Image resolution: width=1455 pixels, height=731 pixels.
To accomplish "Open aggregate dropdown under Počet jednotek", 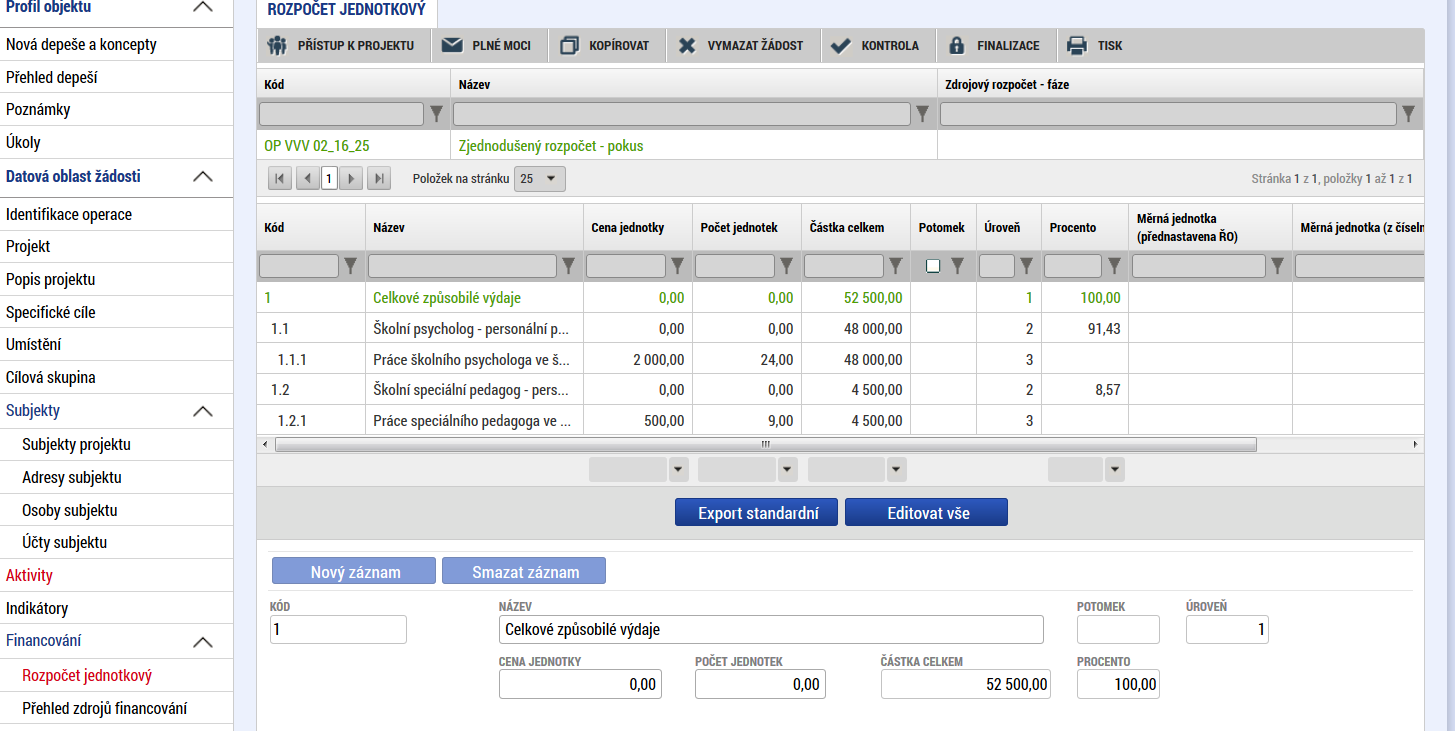I will pyautogui.click(x=788, y=469).
